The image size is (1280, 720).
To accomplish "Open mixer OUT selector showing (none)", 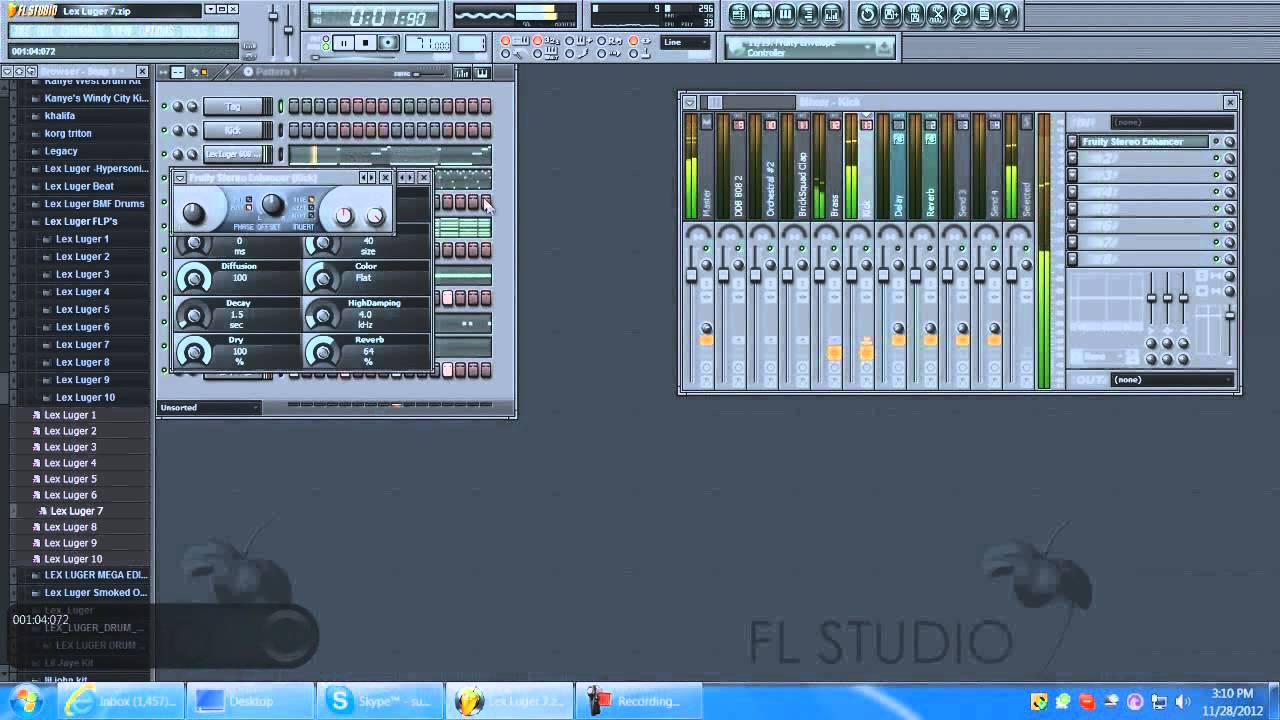I will 1172,380.
